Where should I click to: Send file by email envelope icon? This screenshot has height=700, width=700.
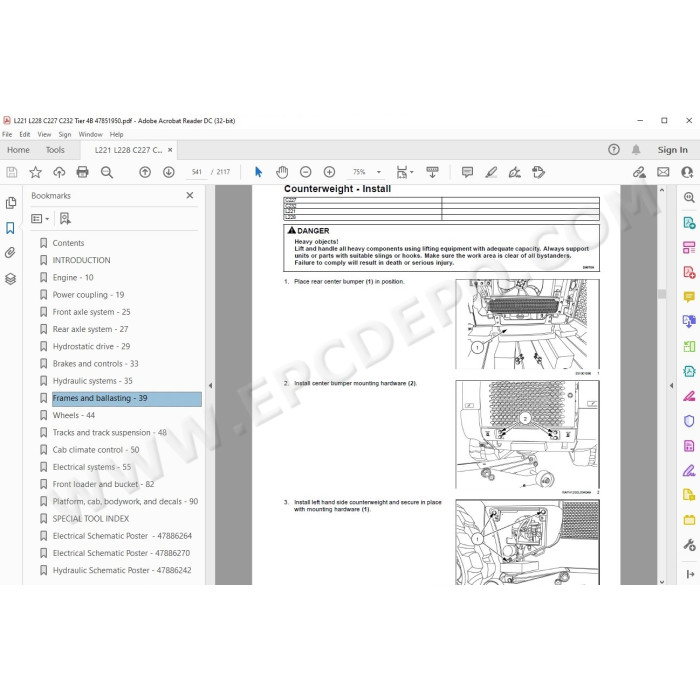tap(663, 172)
